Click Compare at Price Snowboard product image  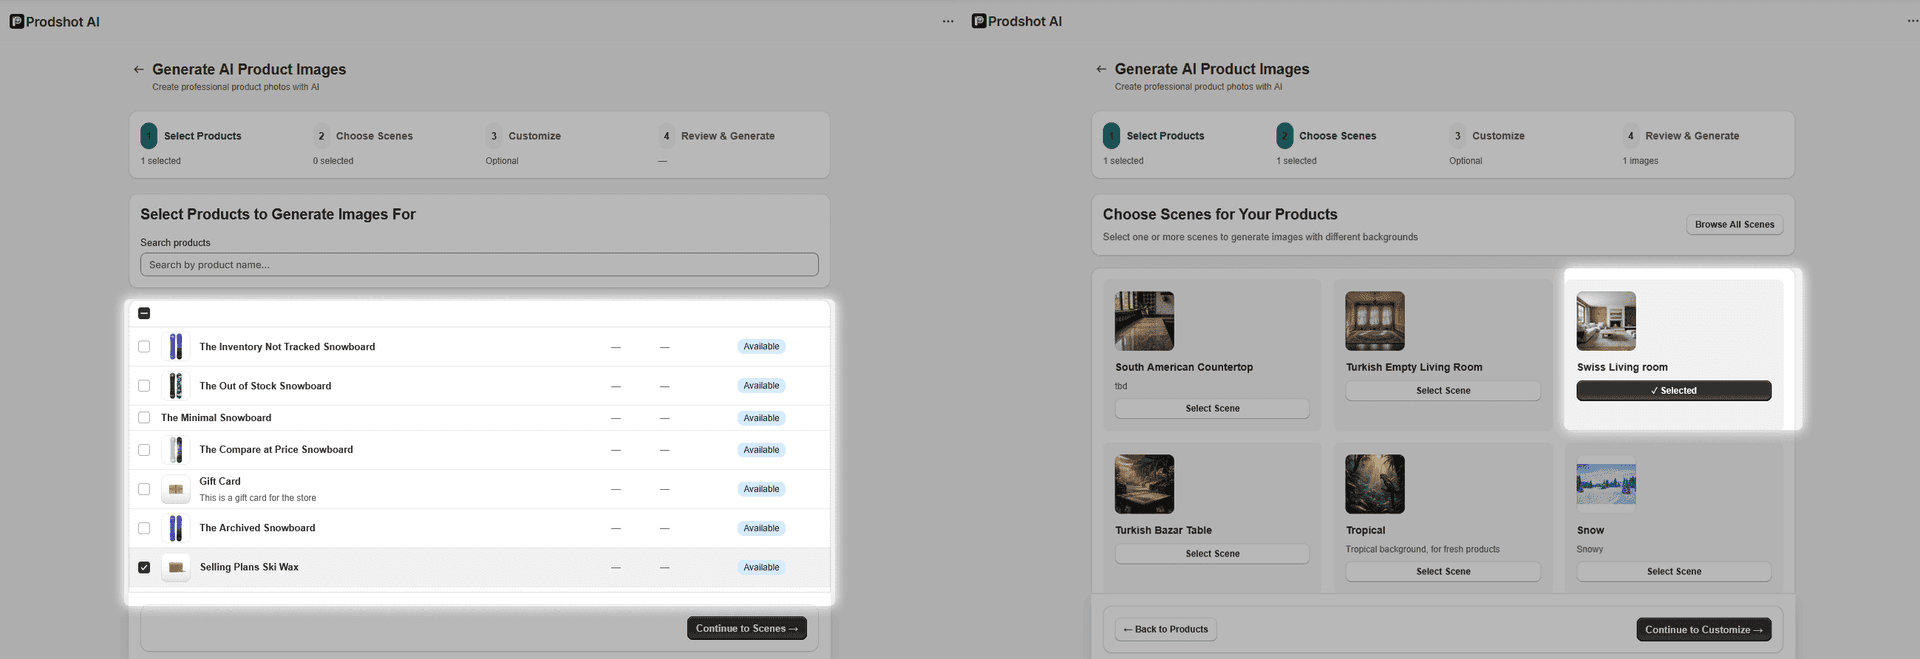176,450
